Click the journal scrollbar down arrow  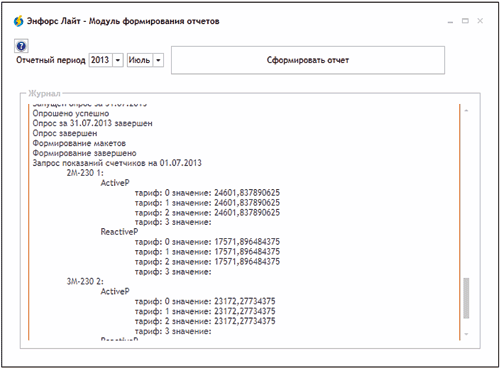[466, 334]
